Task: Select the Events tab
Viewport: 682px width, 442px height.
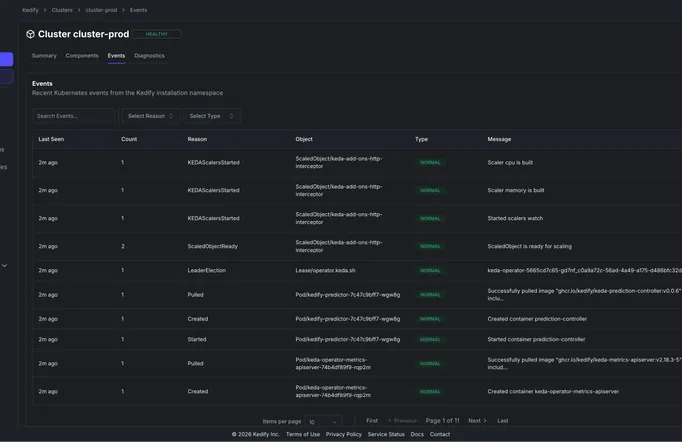Action: click(116, 56)
